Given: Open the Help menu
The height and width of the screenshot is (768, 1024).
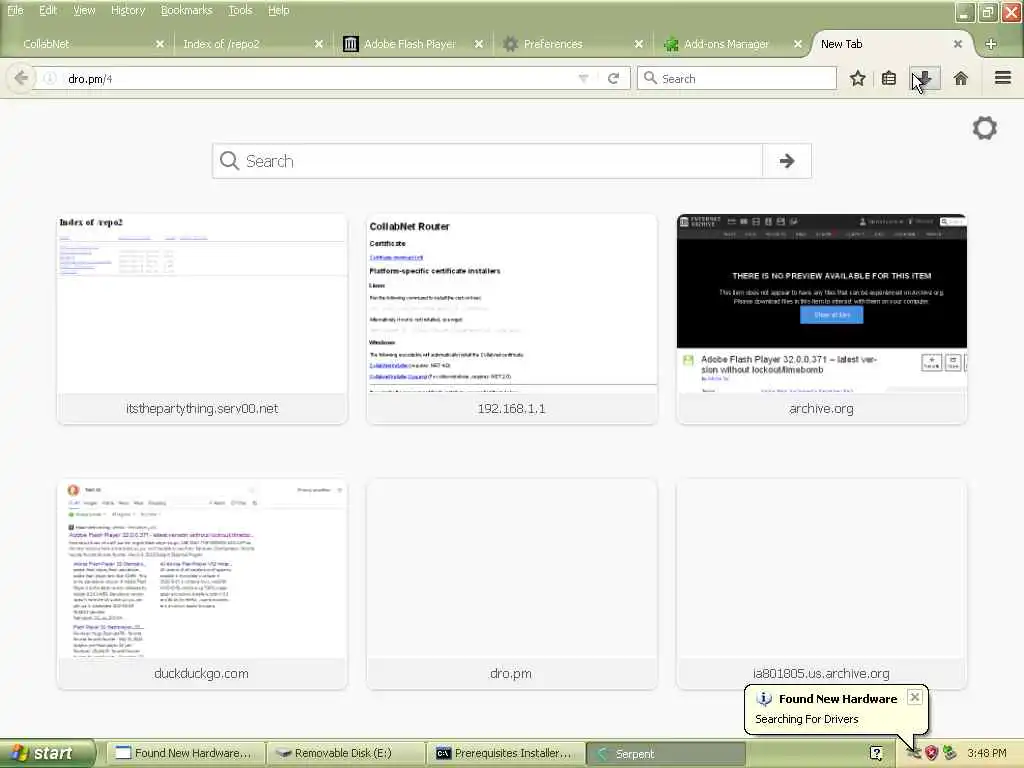Looking at the screenshot, I should (279, 10).
